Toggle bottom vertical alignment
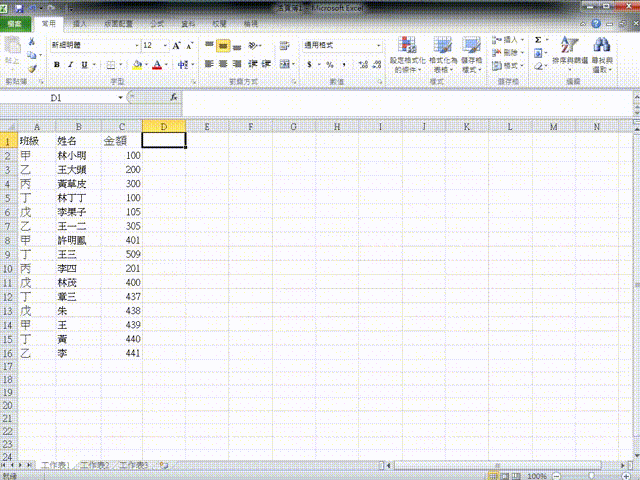The image size is (640, 480). coord(237,46)
